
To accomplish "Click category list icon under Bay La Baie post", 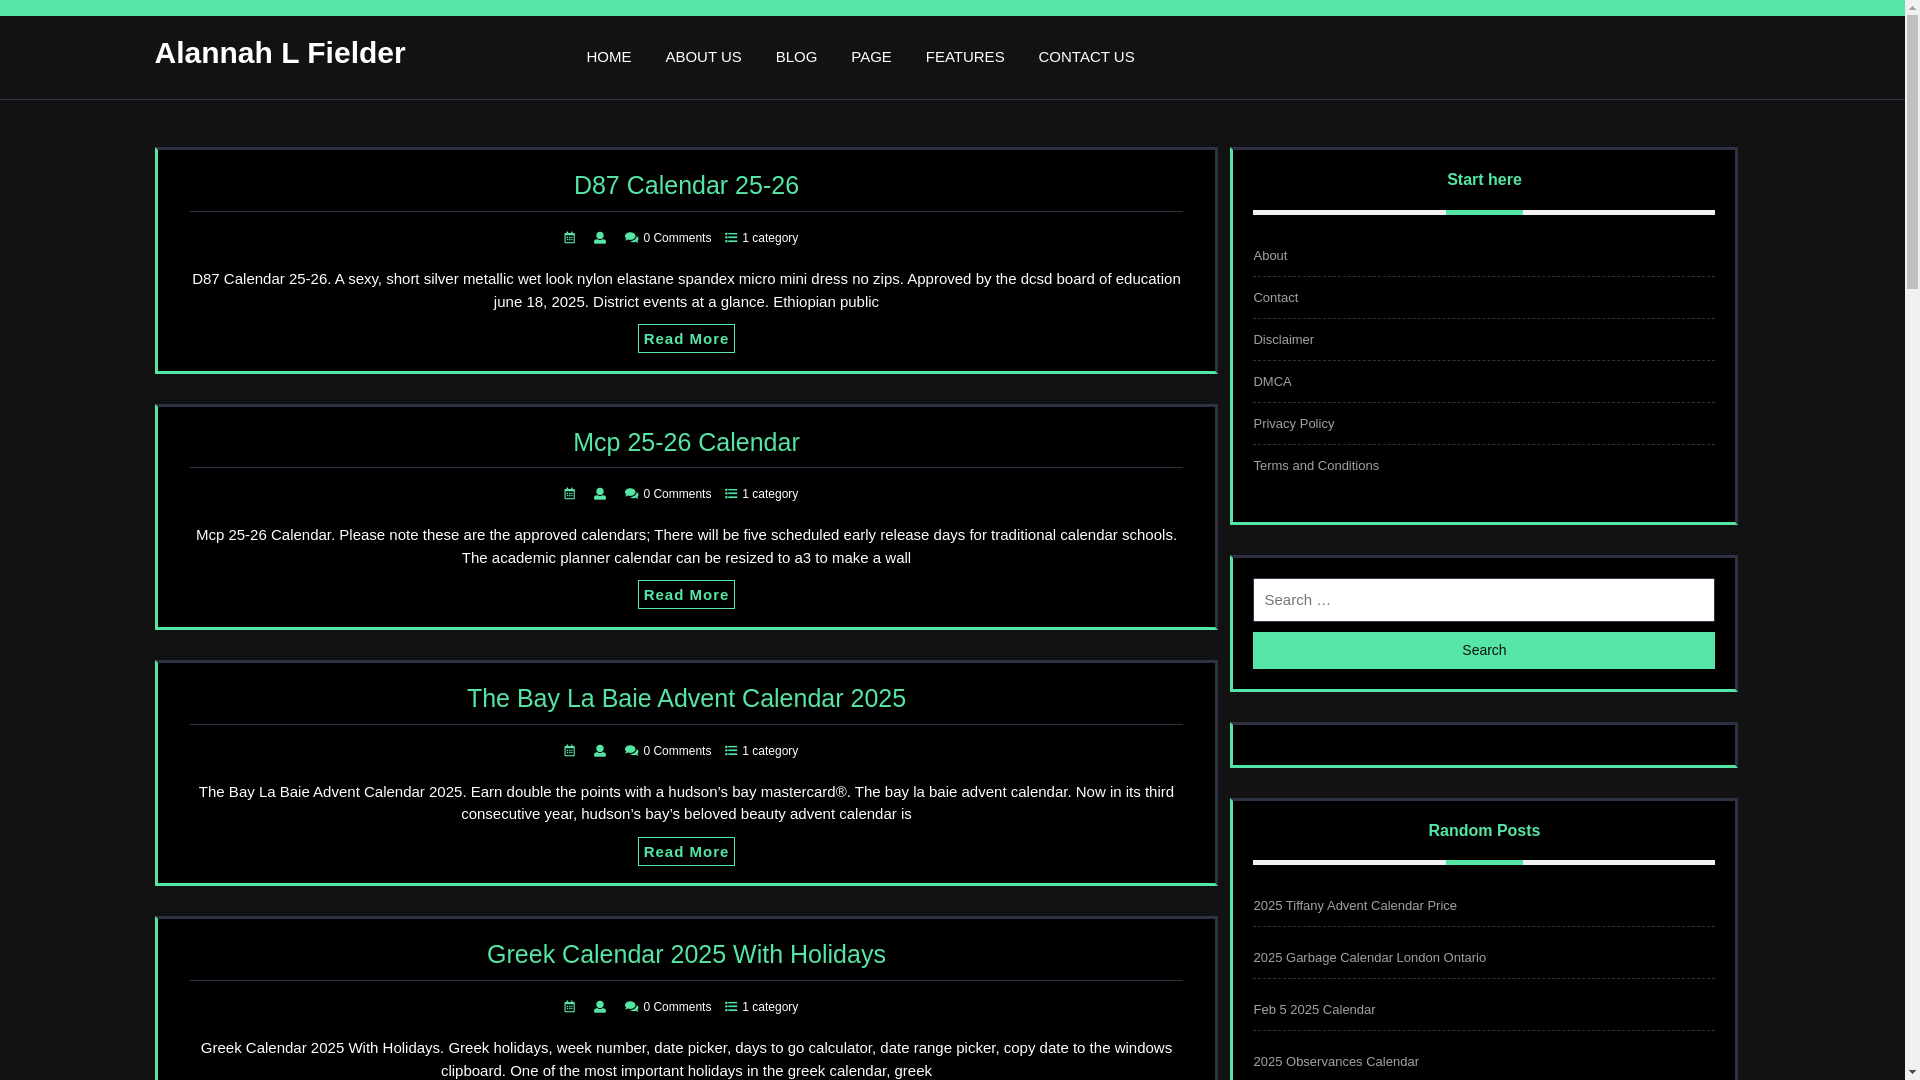I will coord(731,751).
